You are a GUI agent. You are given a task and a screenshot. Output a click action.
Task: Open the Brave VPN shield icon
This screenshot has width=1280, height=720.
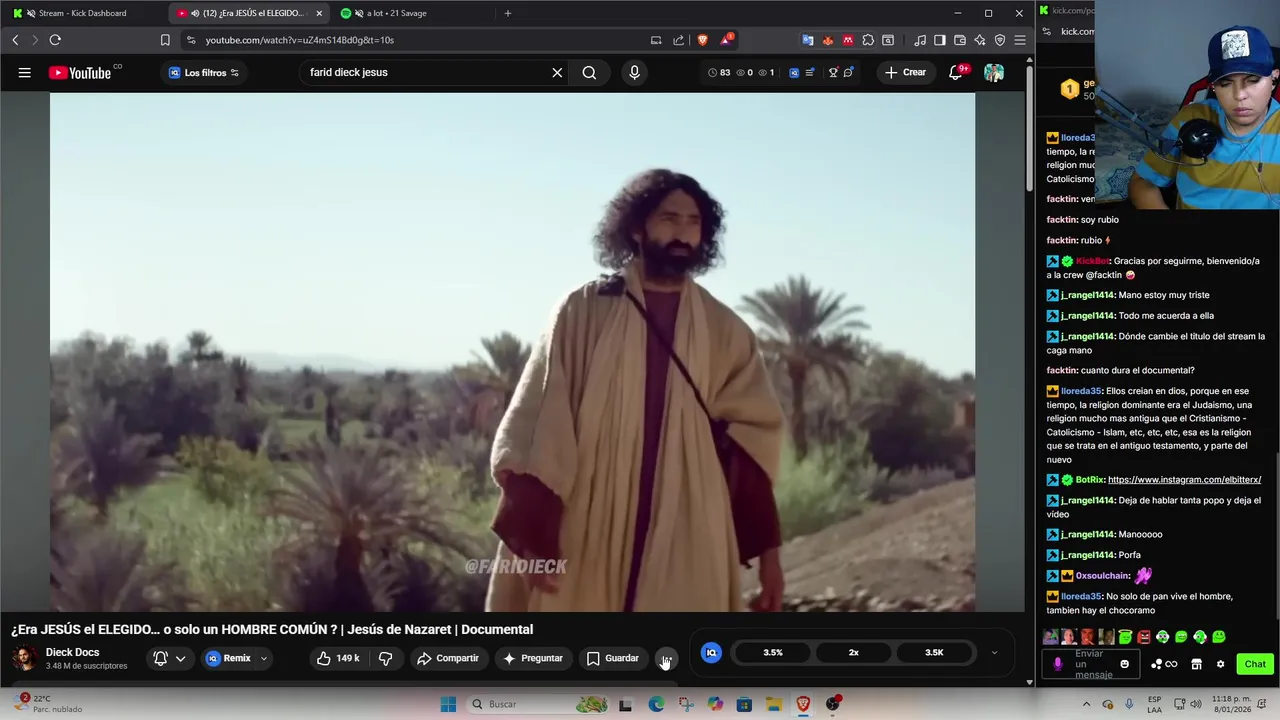pos(1000,40)
